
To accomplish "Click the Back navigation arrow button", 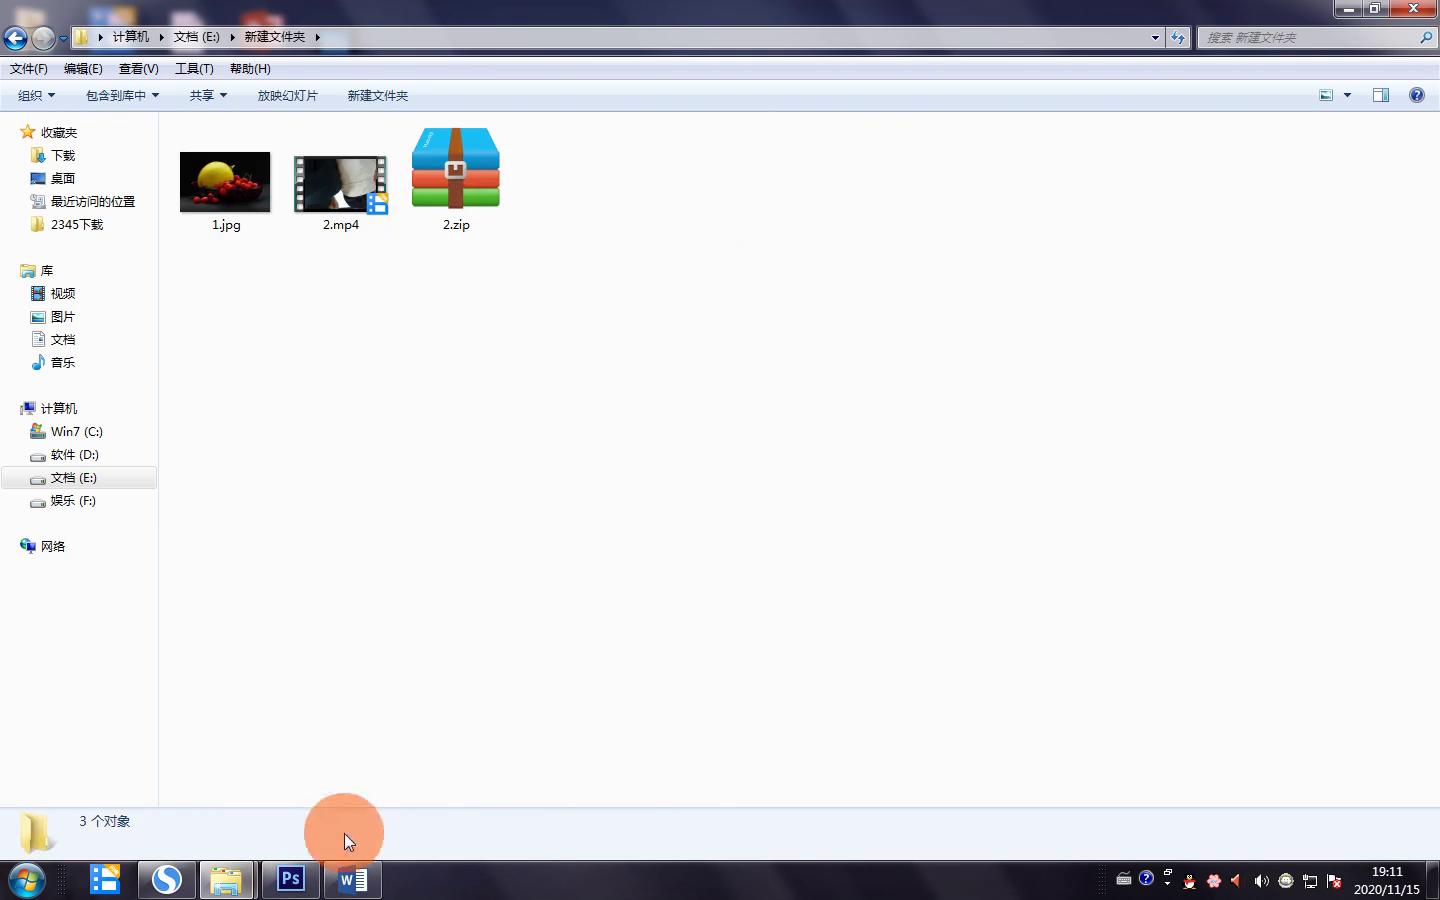I will point(15,38).
